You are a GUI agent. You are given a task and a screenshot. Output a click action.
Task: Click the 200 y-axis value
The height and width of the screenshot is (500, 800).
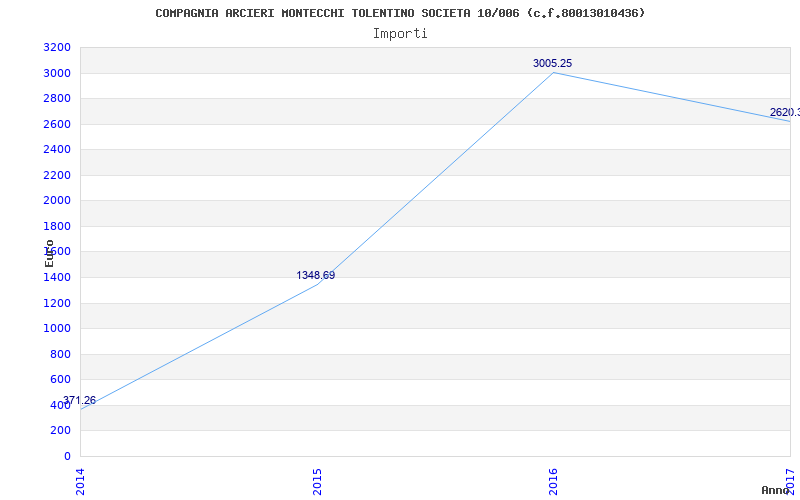[x=61, y=431]
